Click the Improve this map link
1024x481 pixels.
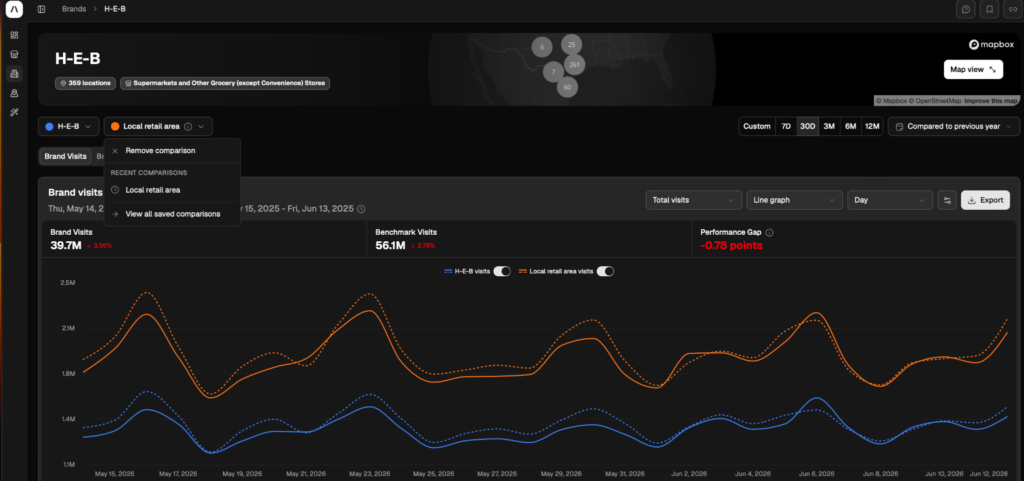click(x=991, y=101)
